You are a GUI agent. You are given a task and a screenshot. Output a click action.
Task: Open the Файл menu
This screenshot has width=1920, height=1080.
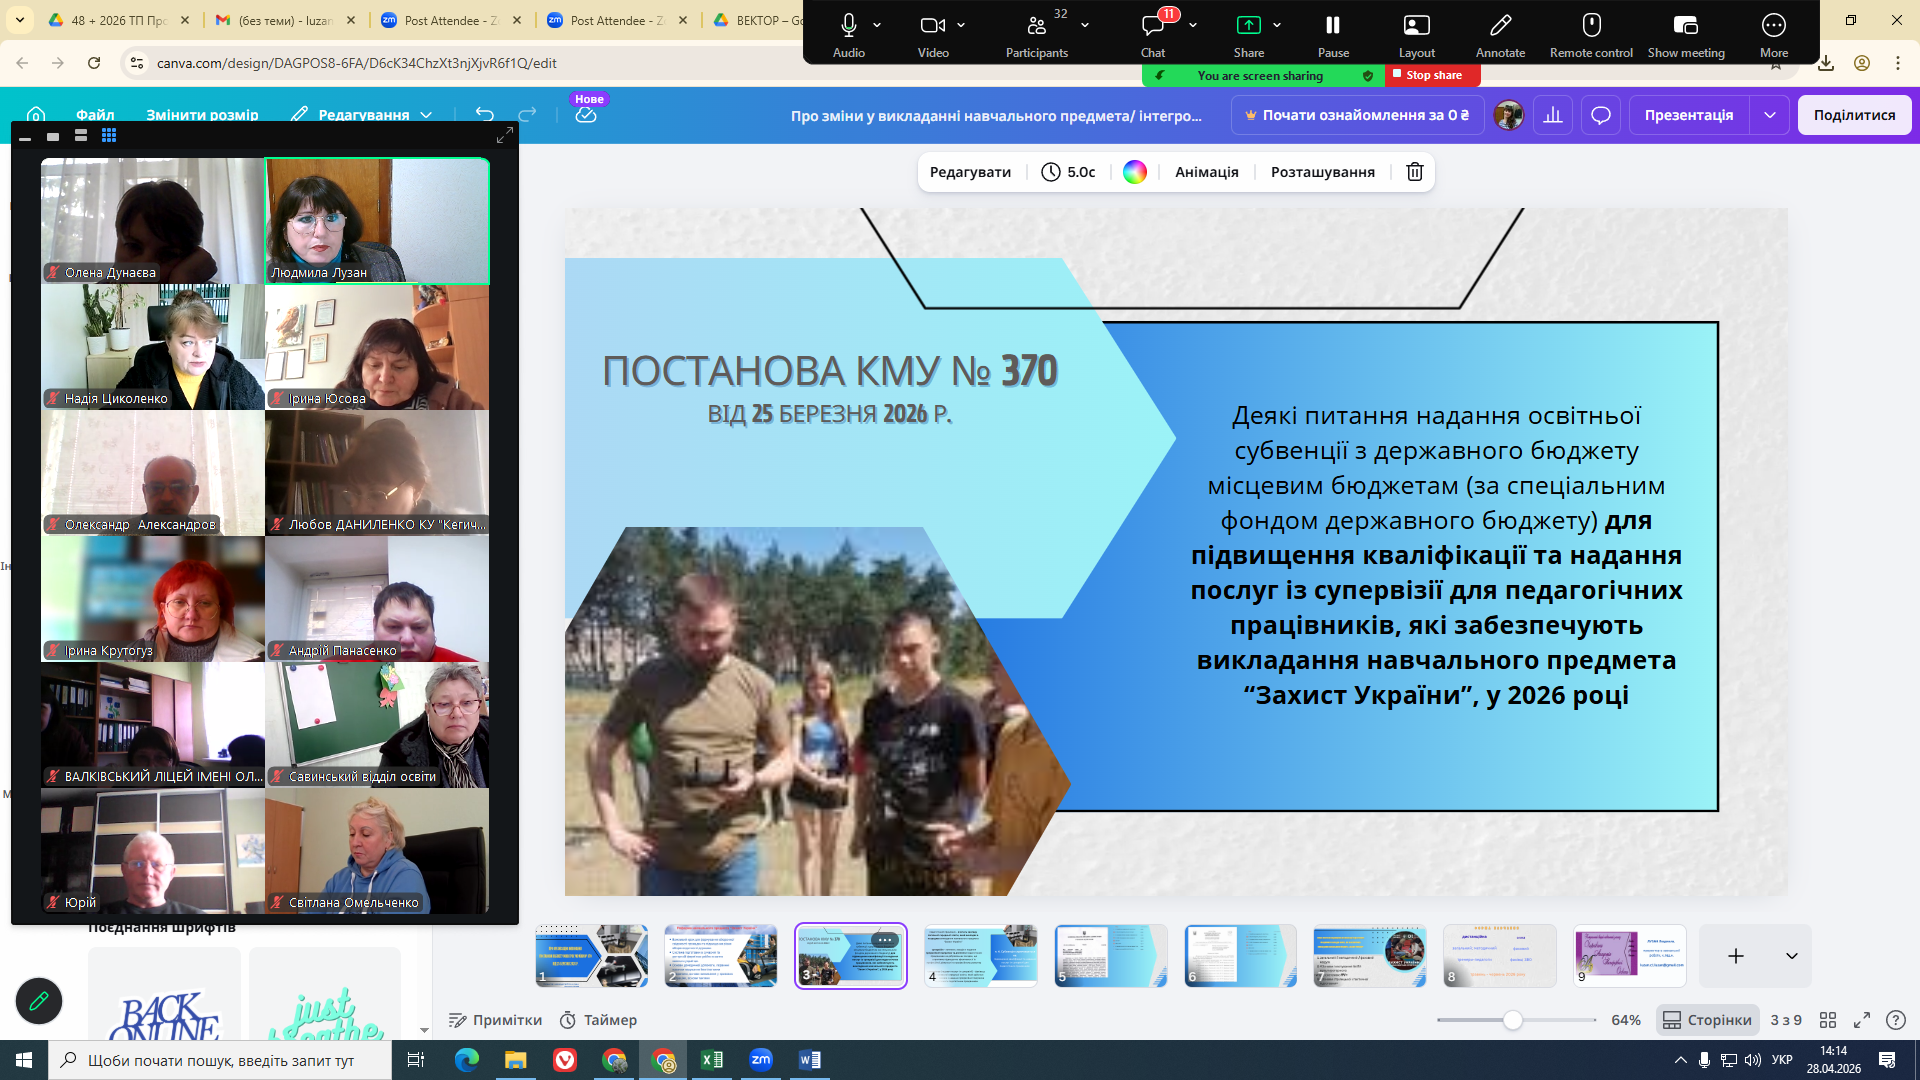click(95, 115)
